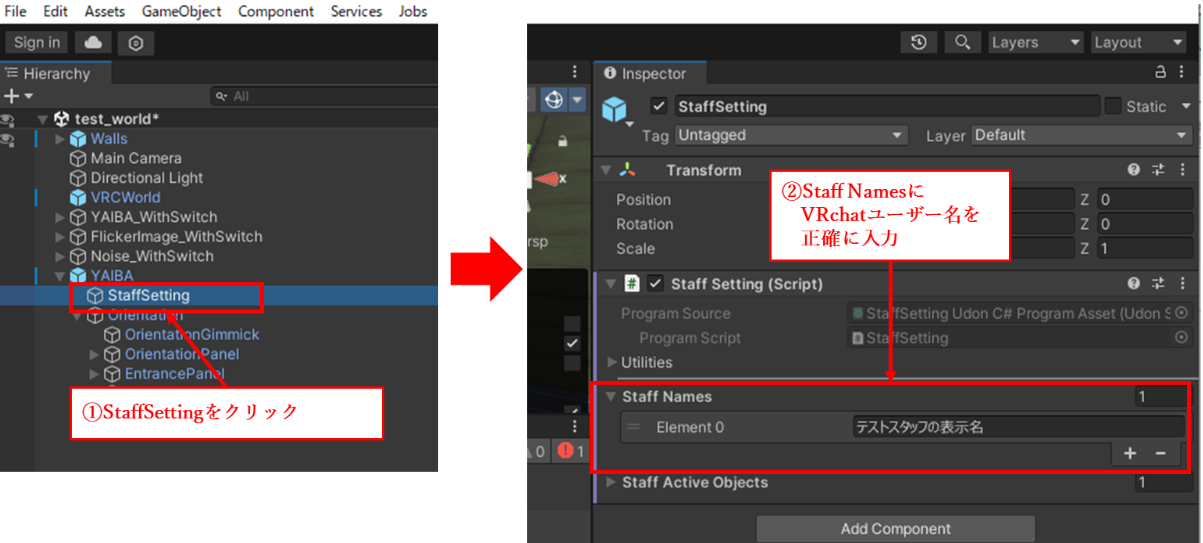Disable the Staff Setting script checkbox

point(656,284)
